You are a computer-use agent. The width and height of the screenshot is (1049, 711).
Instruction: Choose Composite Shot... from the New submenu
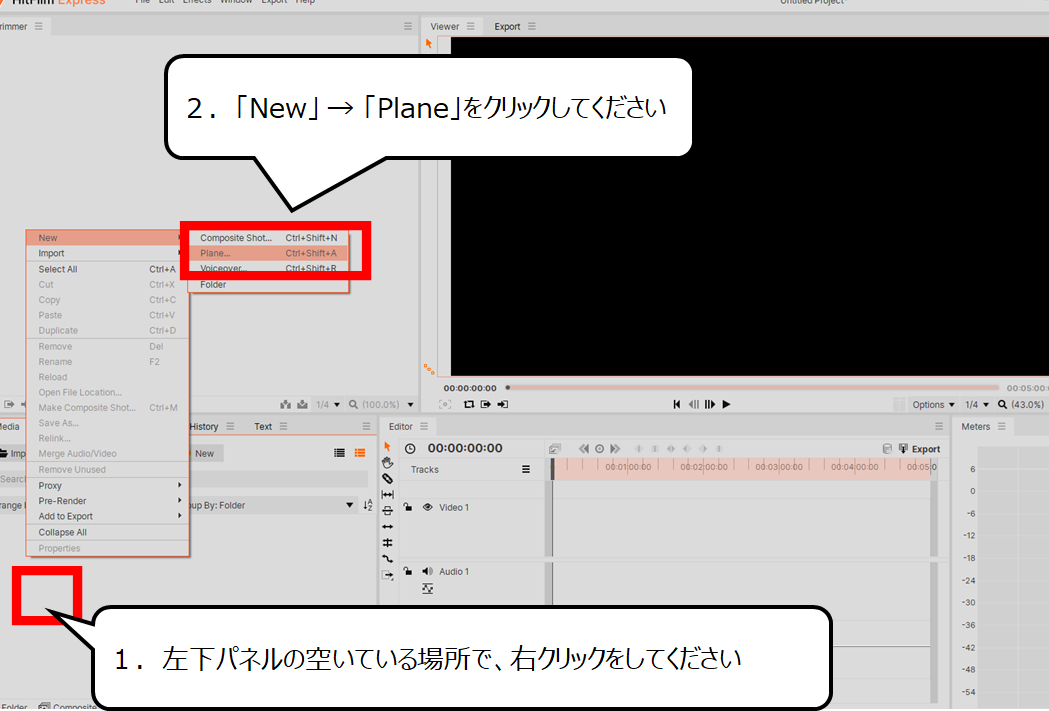[x=268, y=237]
